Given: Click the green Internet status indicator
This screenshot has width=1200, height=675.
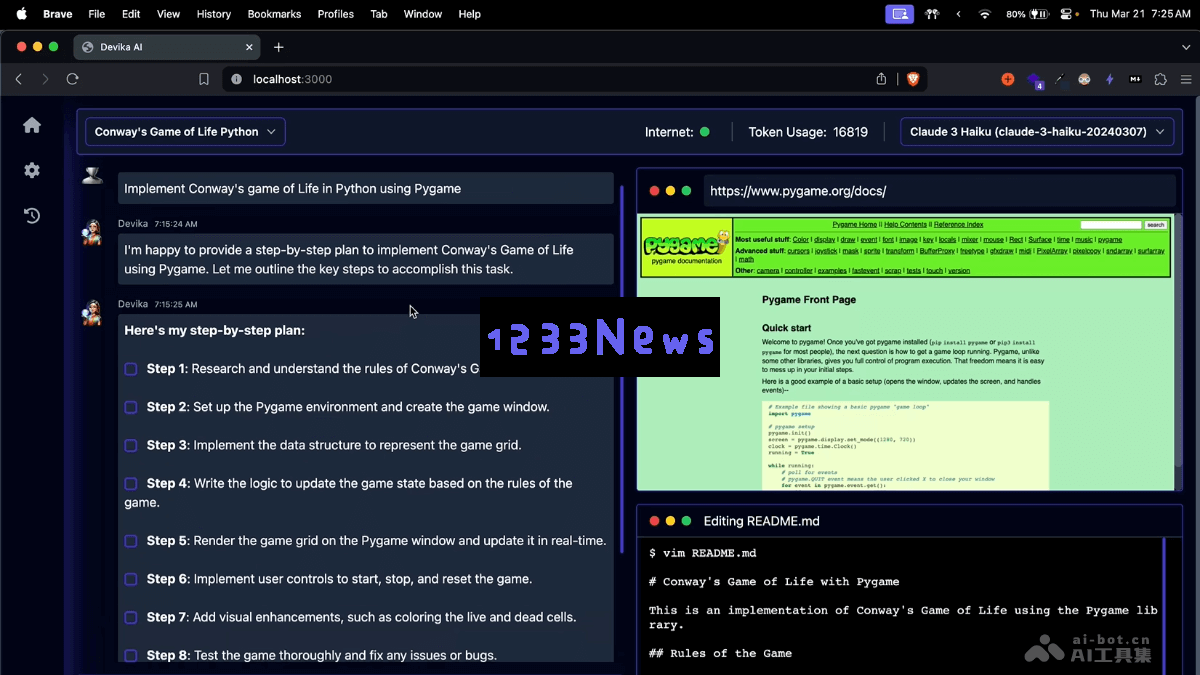Looking at the screenshot, I should tap(705, 132).
